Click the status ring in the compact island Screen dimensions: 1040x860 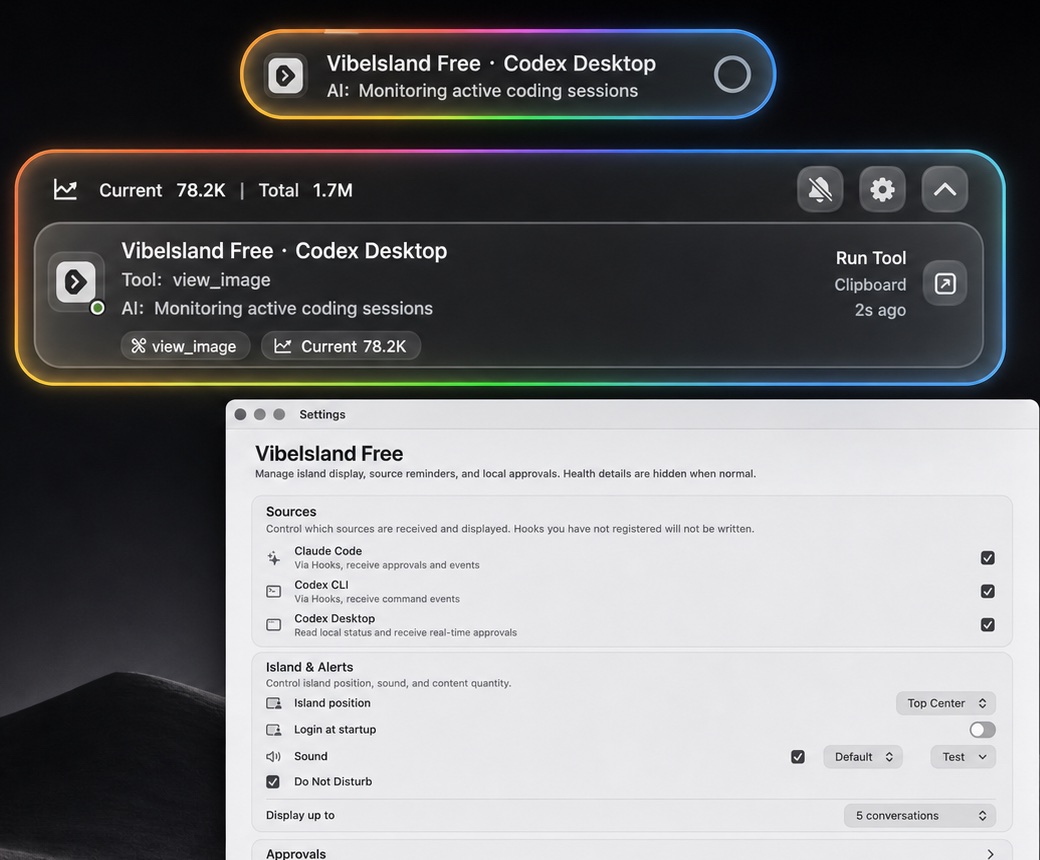[732, 74]
